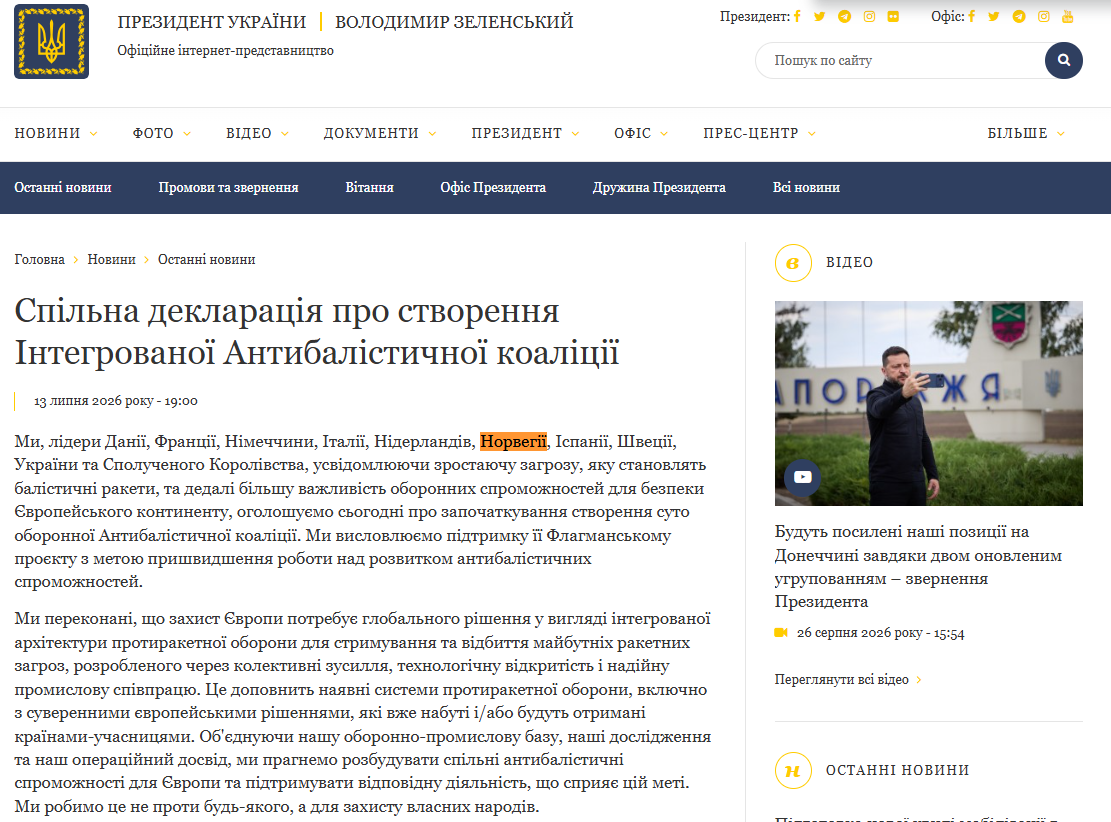Expand the Офіс menu chevron

pos(664,134)
